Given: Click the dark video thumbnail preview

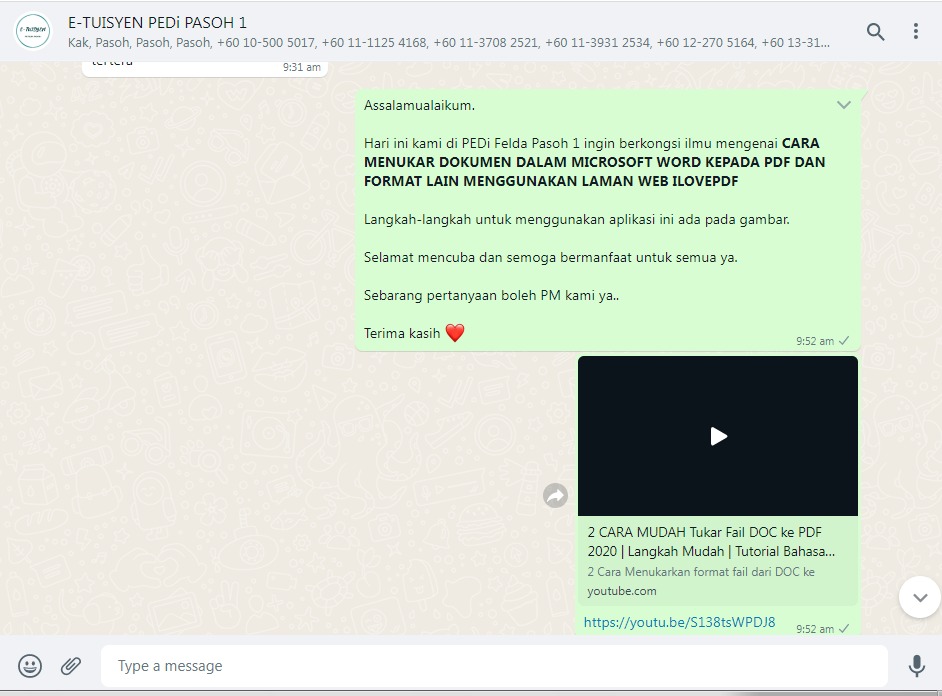Looking at the screenshot, I should (718, 436).
